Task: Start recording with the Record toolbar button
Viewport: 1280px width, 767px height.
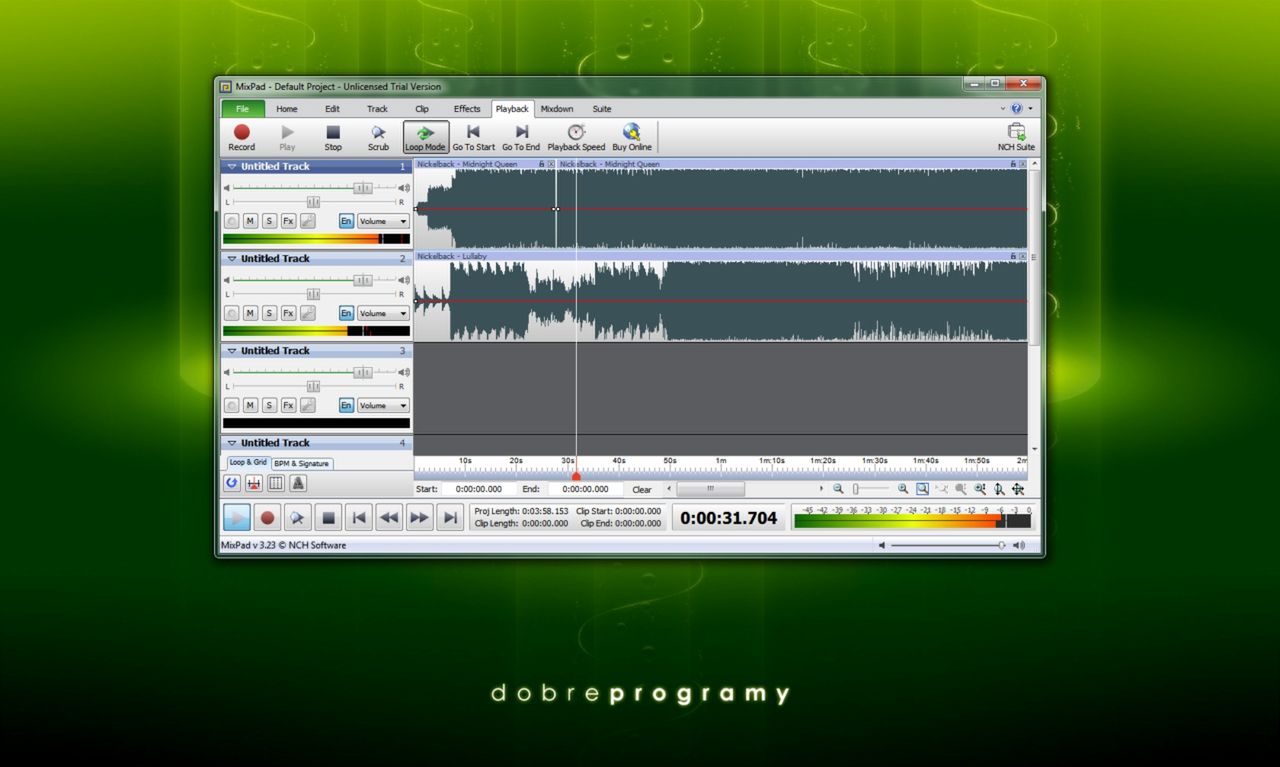Action: pyautogui.click(x=242, y=137)
